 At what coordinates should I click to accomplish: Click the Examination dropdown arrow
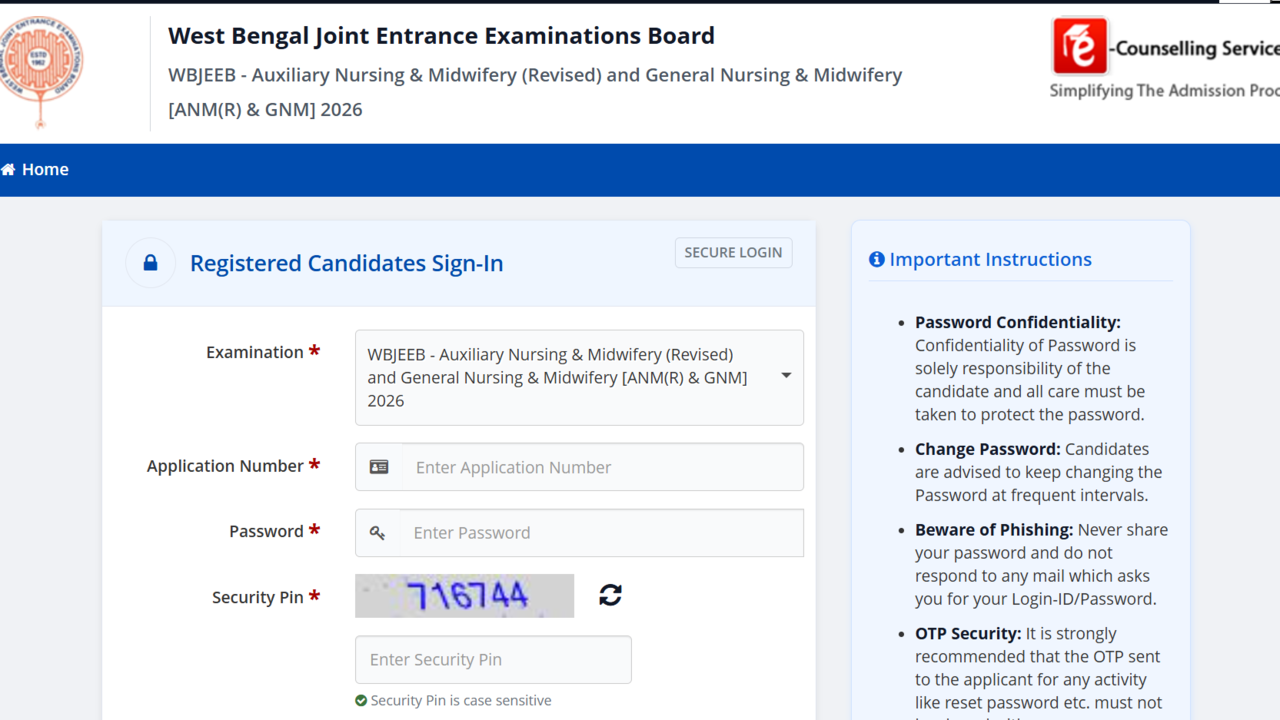coord(786,376)
